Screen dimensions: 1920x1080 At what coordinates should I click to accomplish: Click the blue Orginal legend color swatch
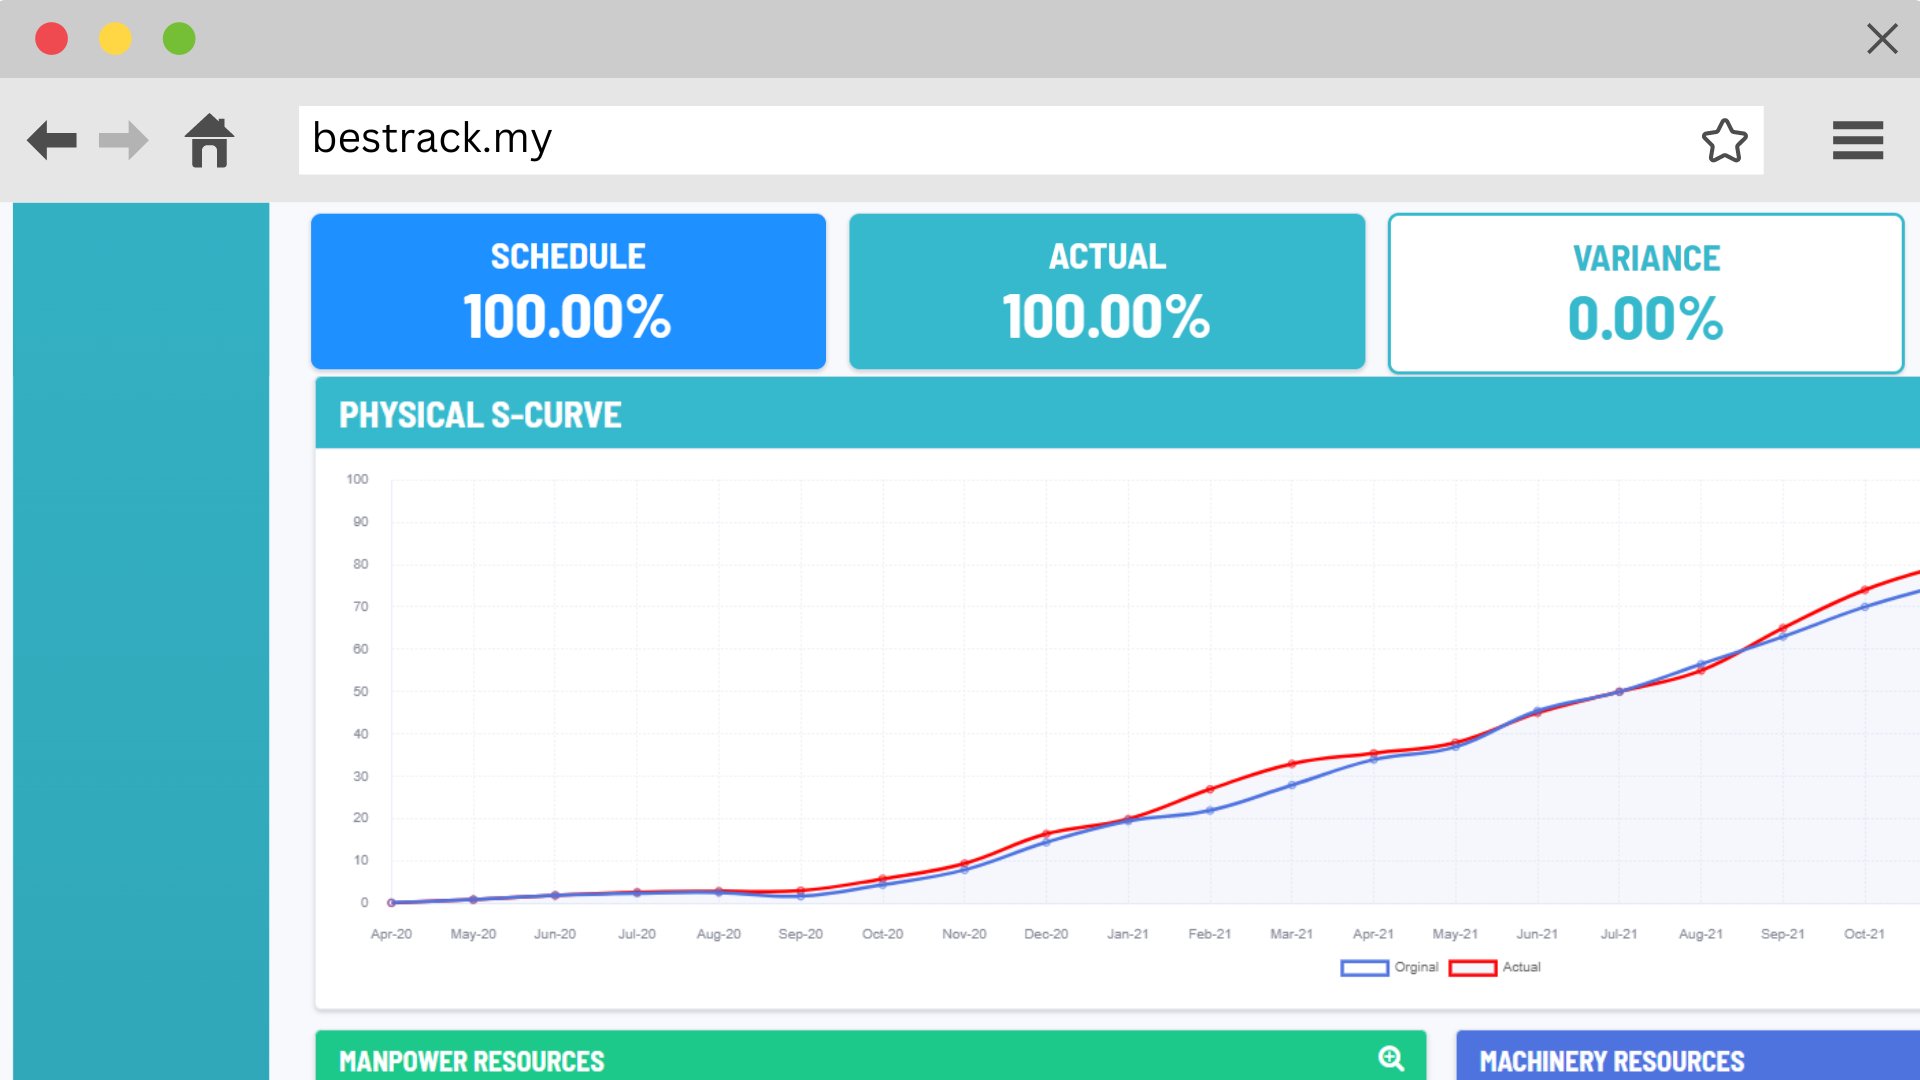point(1364,967)
